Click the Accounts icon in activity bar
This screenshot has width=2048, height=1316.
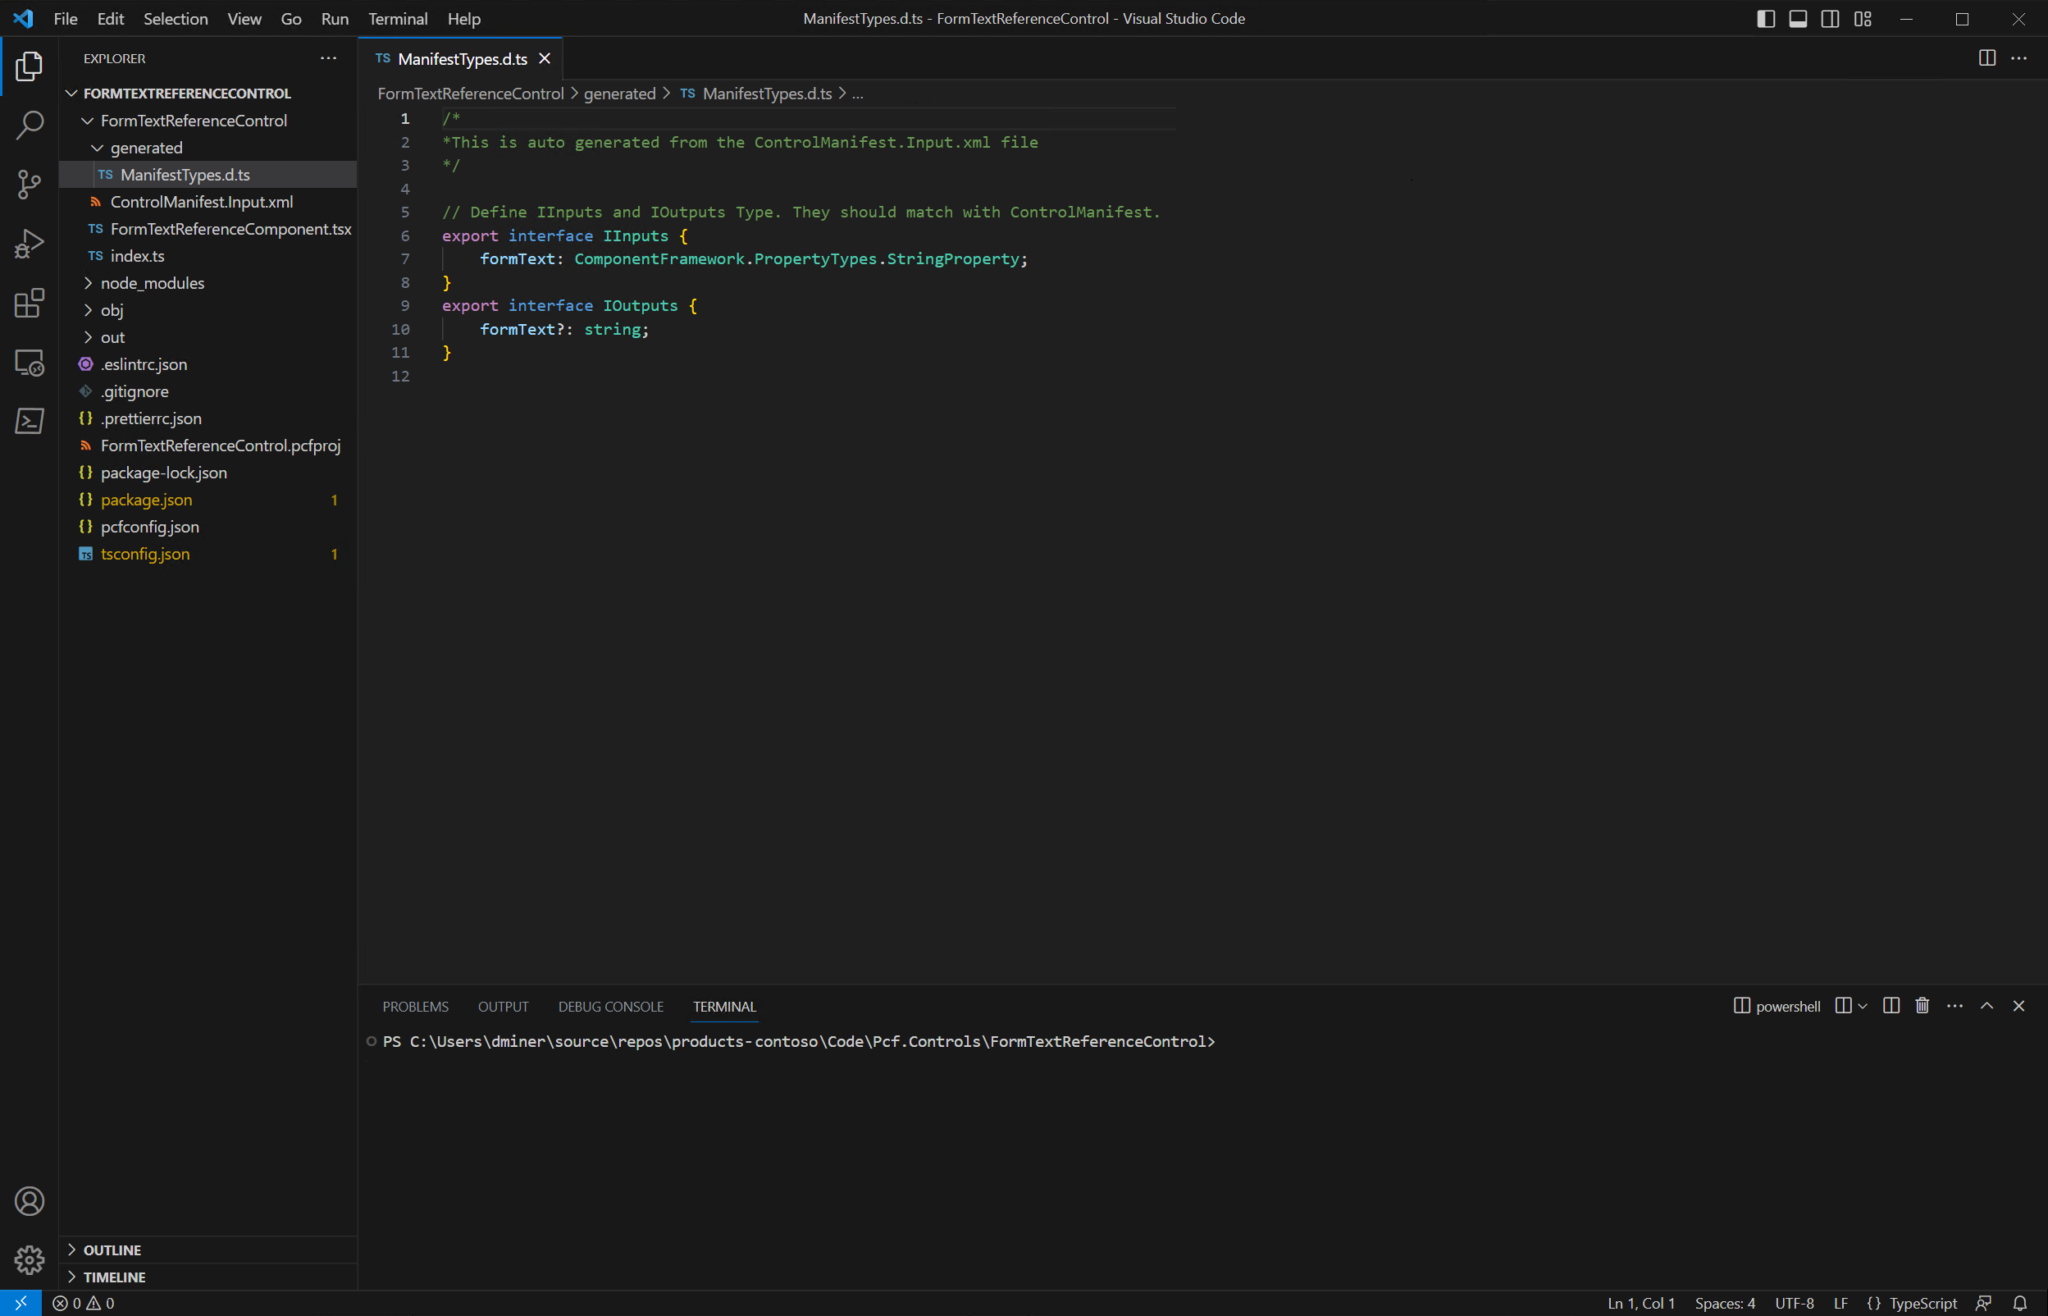click(x=29, y=1200)
